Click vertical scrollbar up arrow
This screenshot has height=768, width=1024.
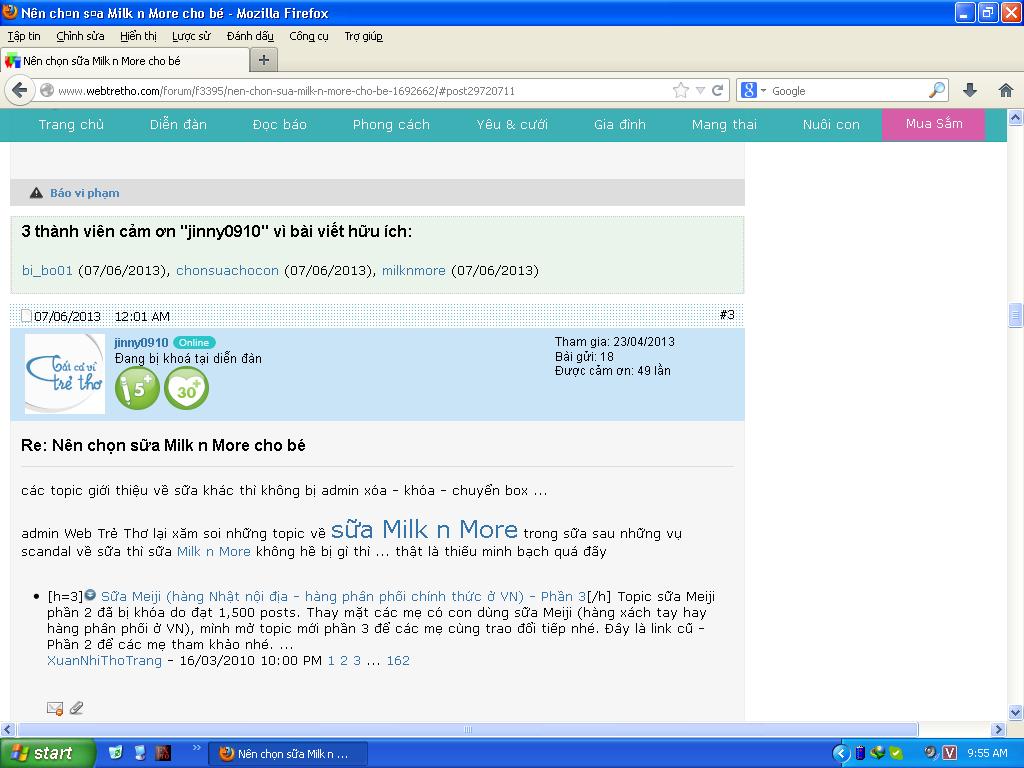coord(1016,117)
